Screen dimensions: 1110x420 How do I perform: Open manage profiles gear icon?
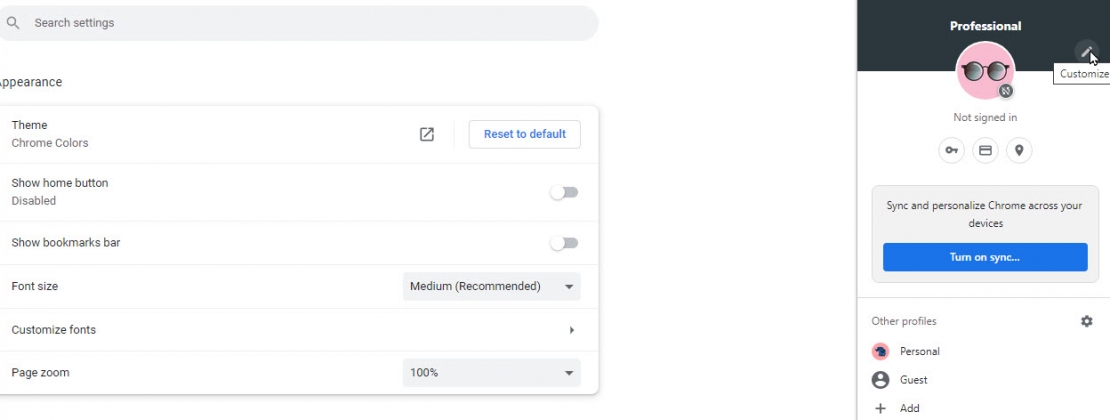1087,321
